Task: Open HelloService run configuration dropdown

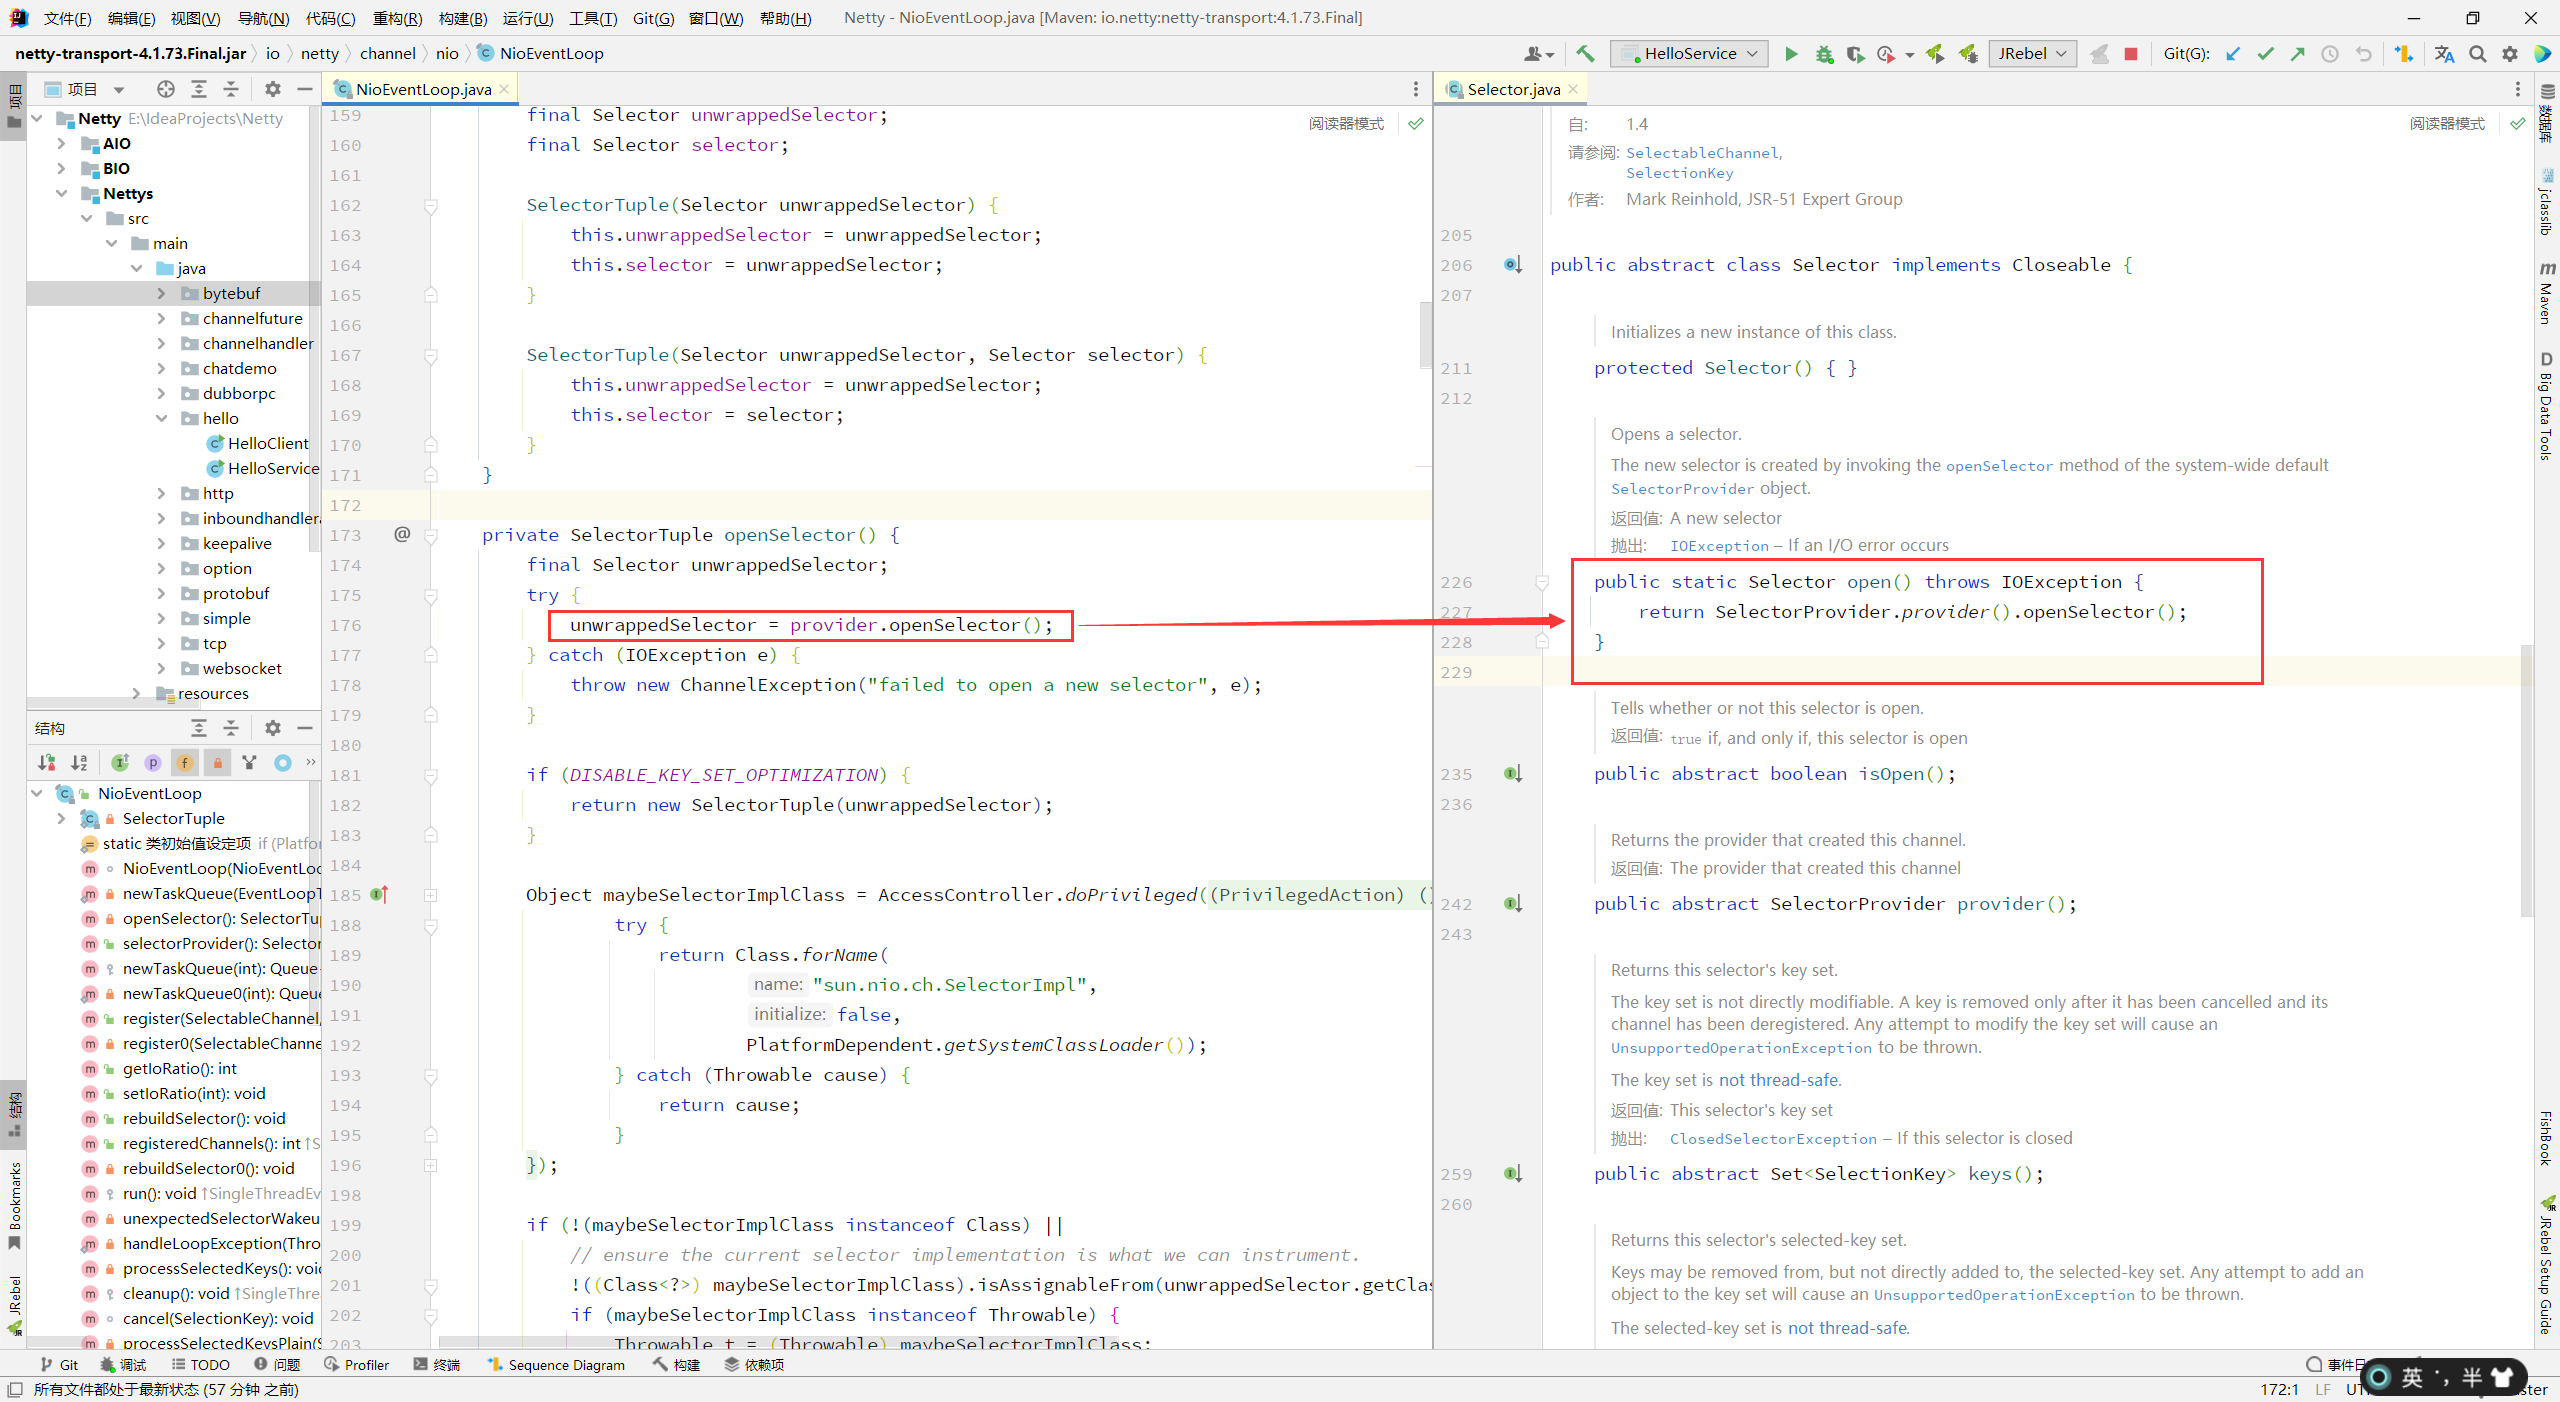Action: 1689,54
